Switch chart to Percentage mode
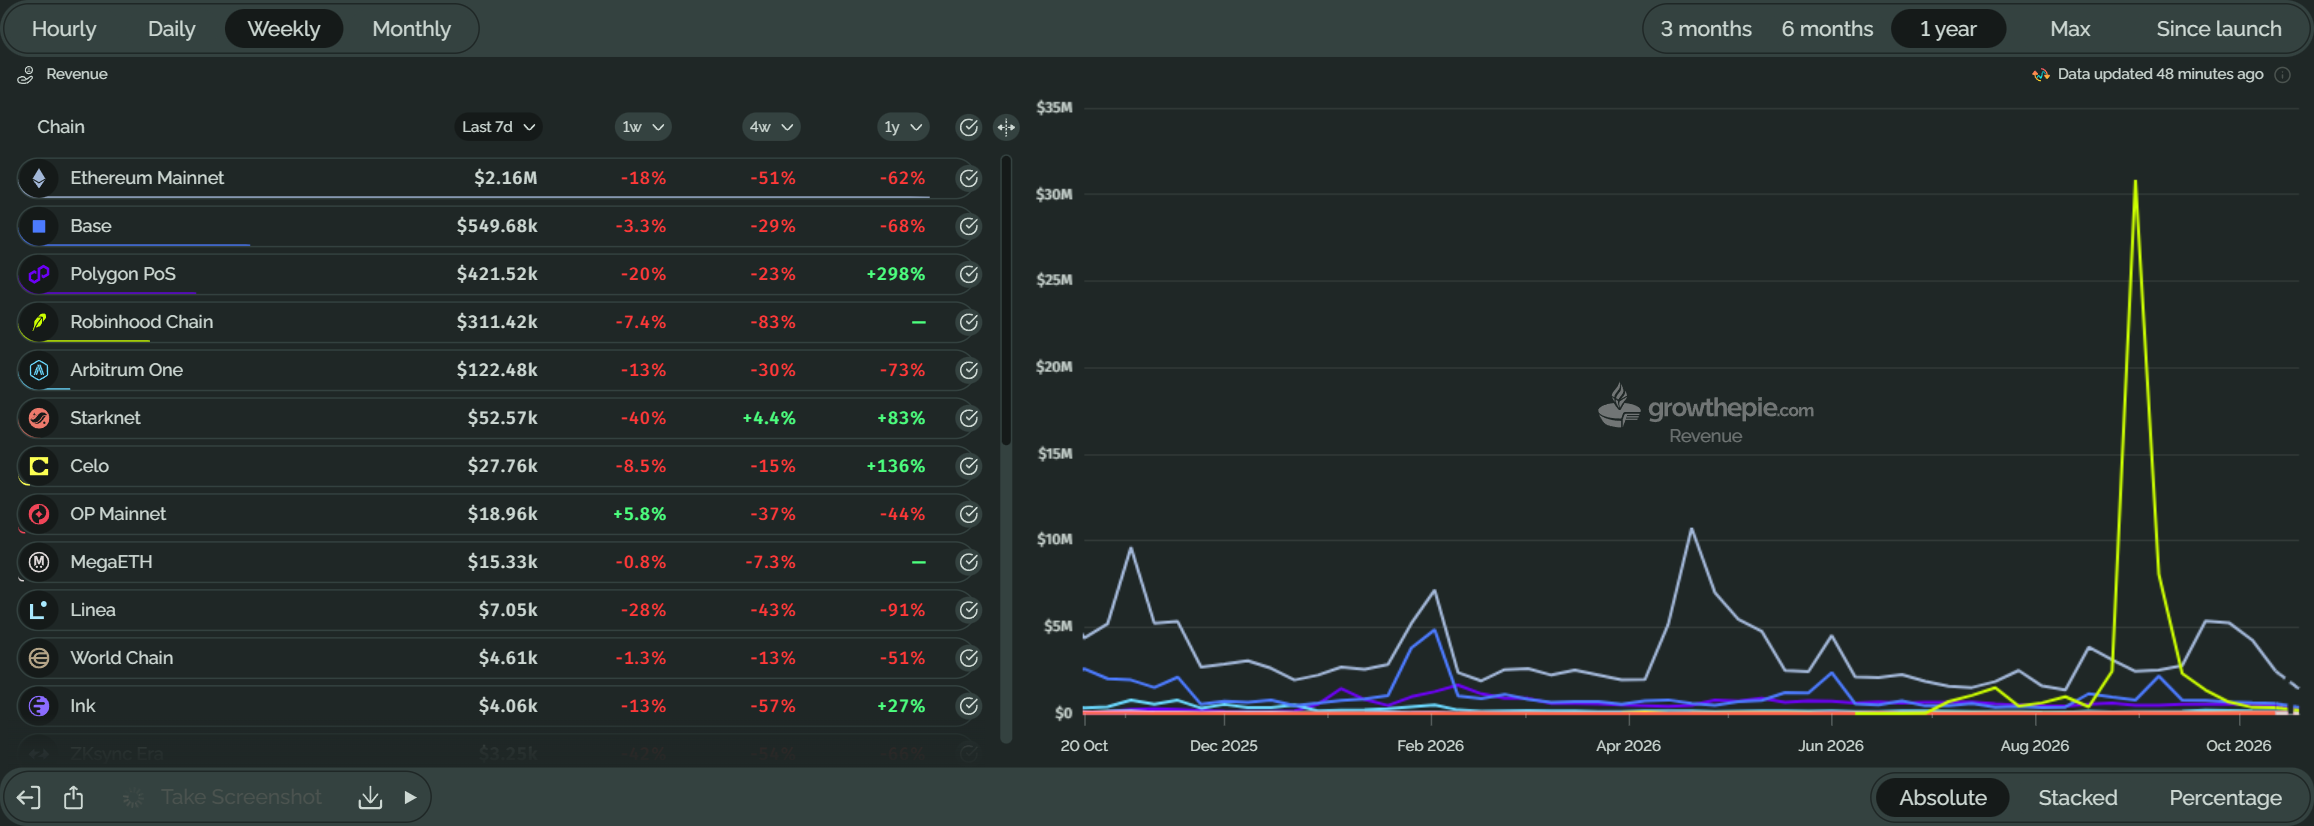Viewport: 2314px width, 826px height. (x=2225, y=798)
